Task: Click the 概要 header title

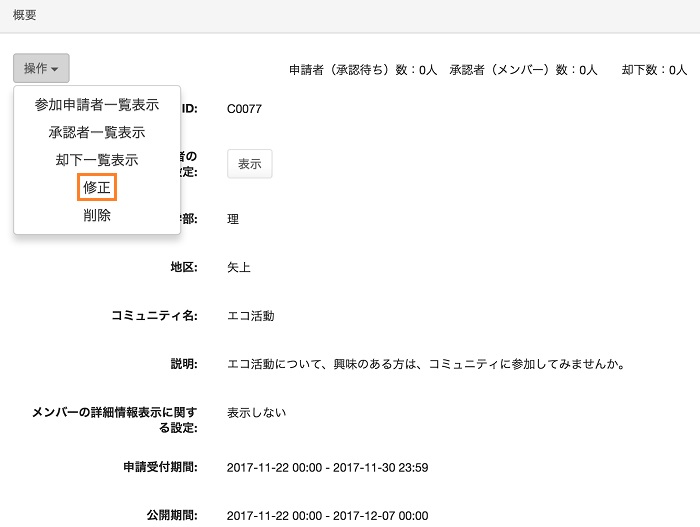Action: click(25, 15)
